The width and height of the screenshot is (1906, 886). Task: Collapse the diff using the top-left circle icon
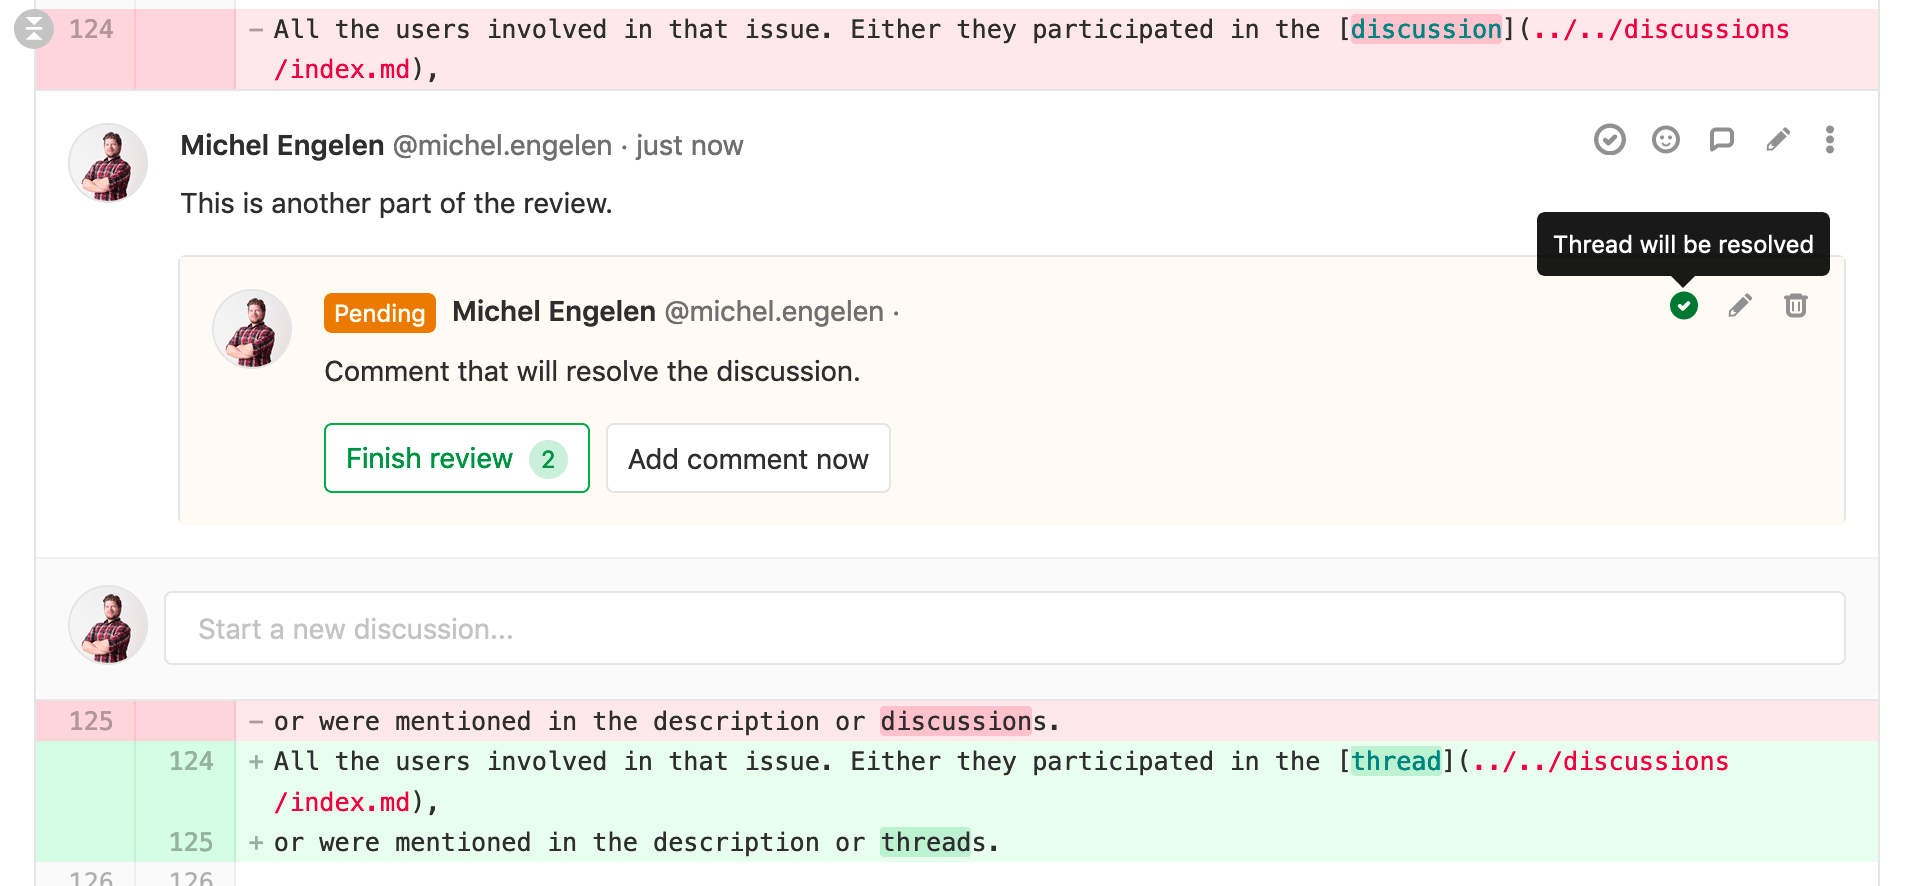point(33,29)
